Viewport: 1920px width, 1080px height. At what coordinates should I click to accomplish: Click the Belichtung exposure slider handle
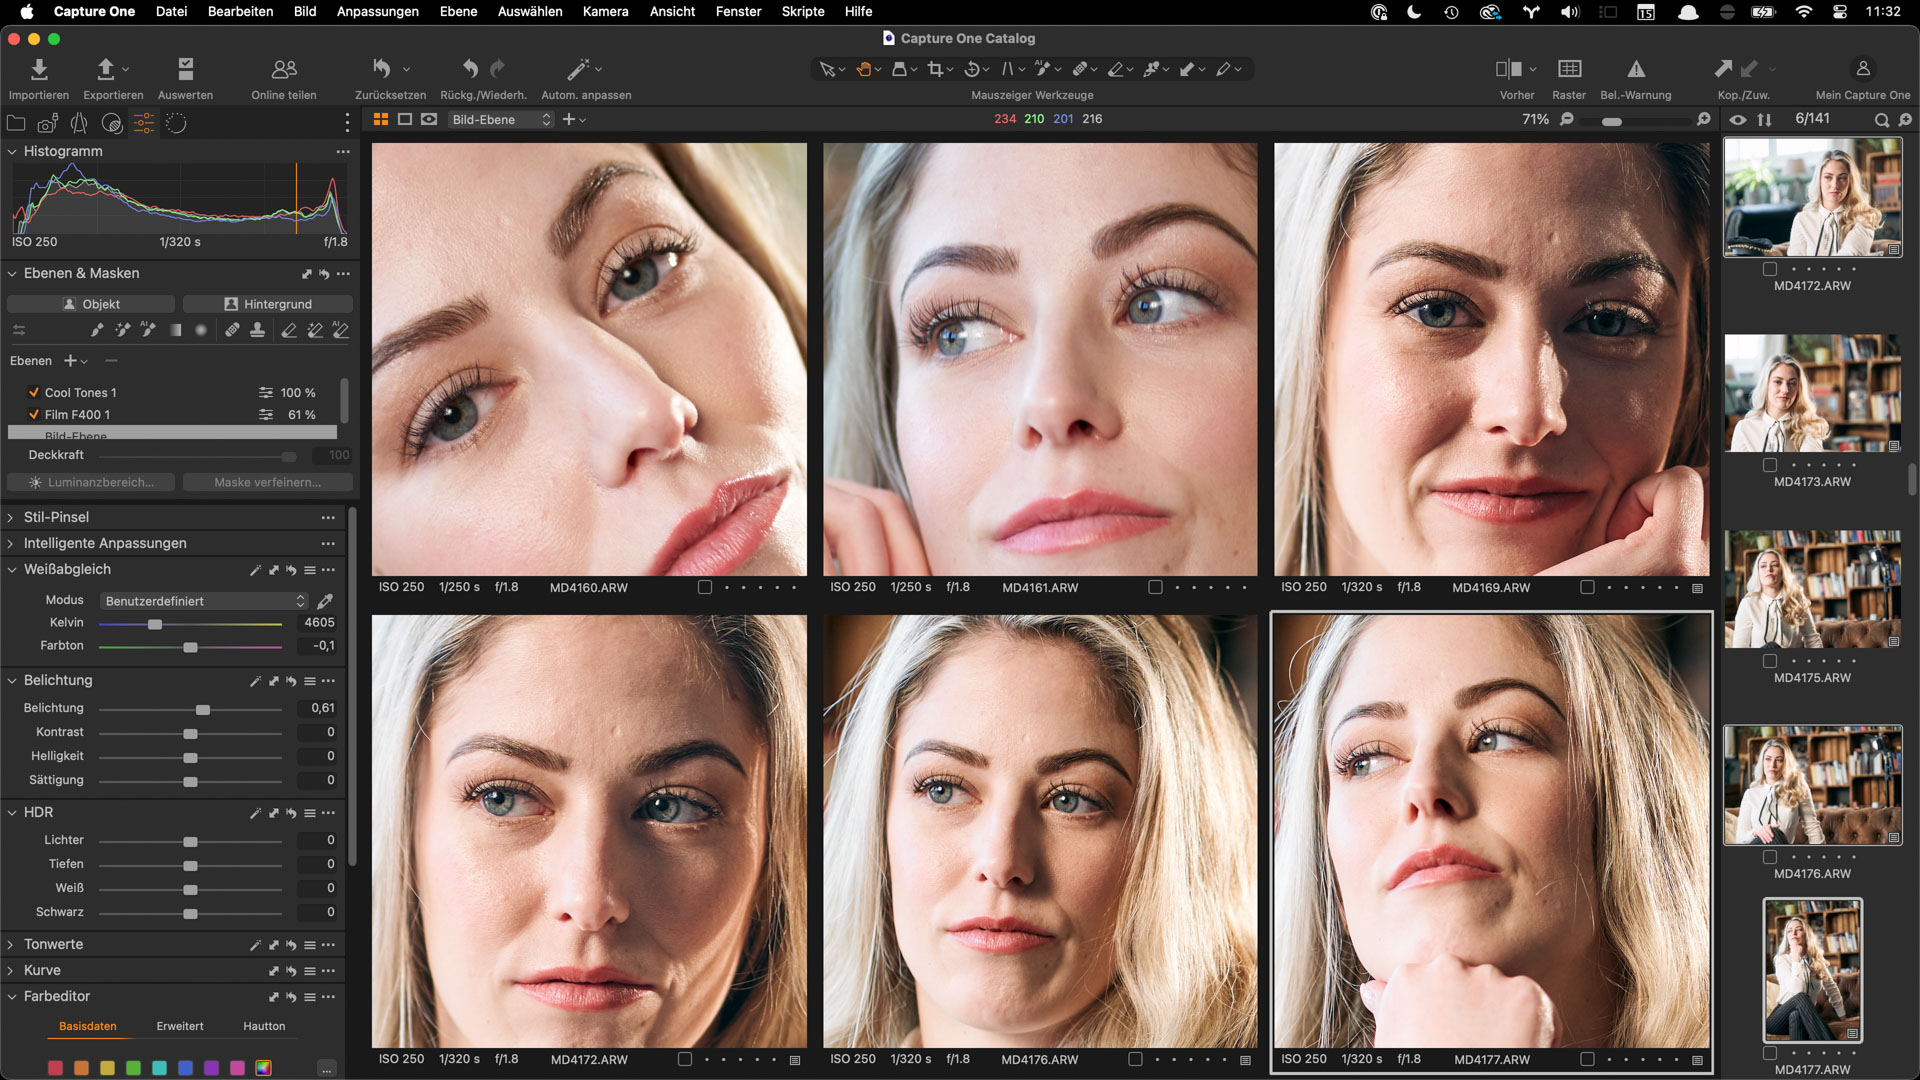pyautogui.click(x=203, y=709)
